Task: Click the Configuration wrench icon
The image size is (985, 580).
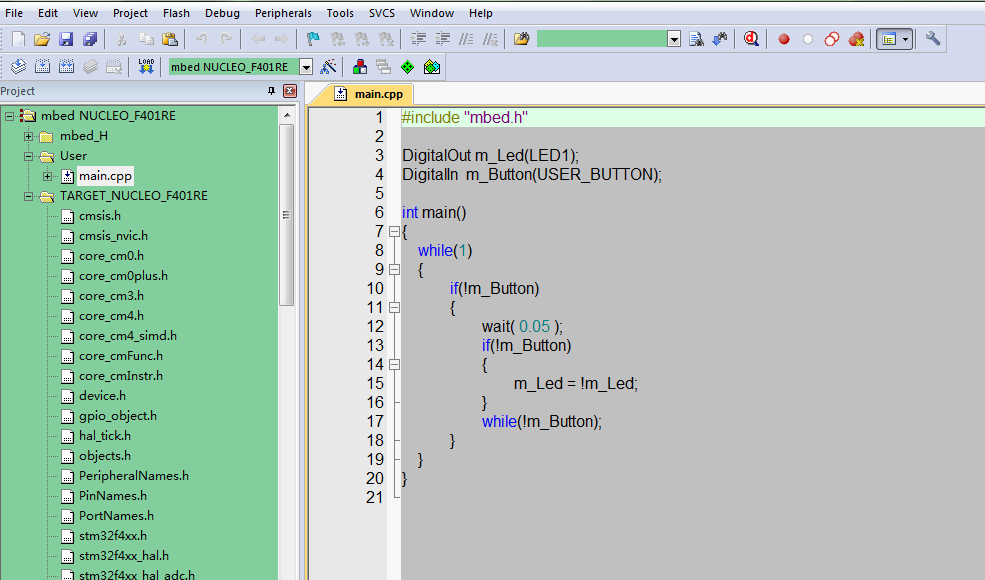Action: tap(933, 39)
